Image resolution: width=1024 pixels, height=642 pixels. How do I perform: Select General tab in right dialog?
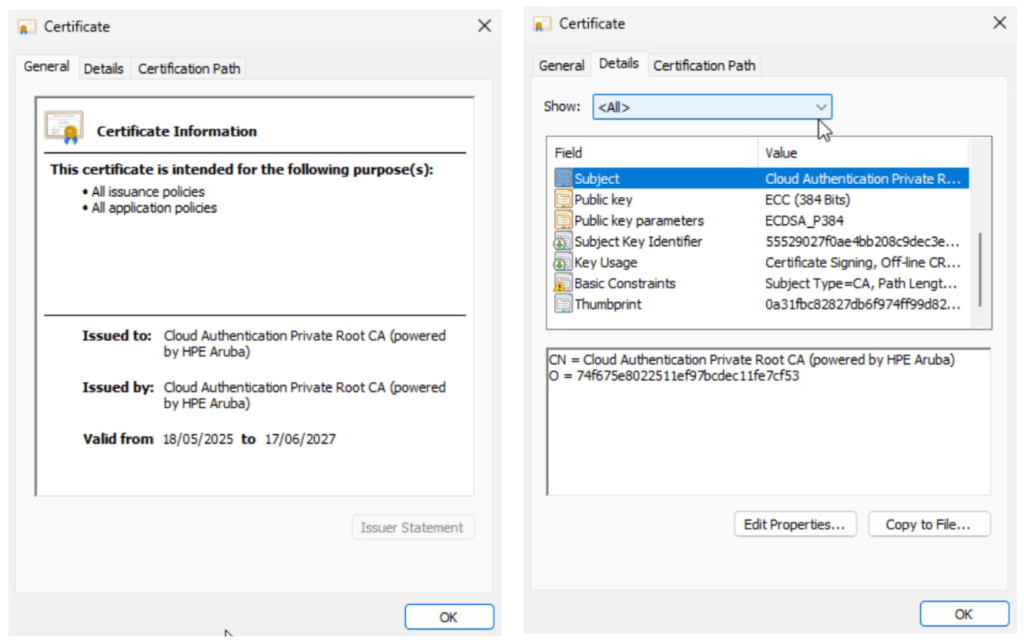coord(561,65)
